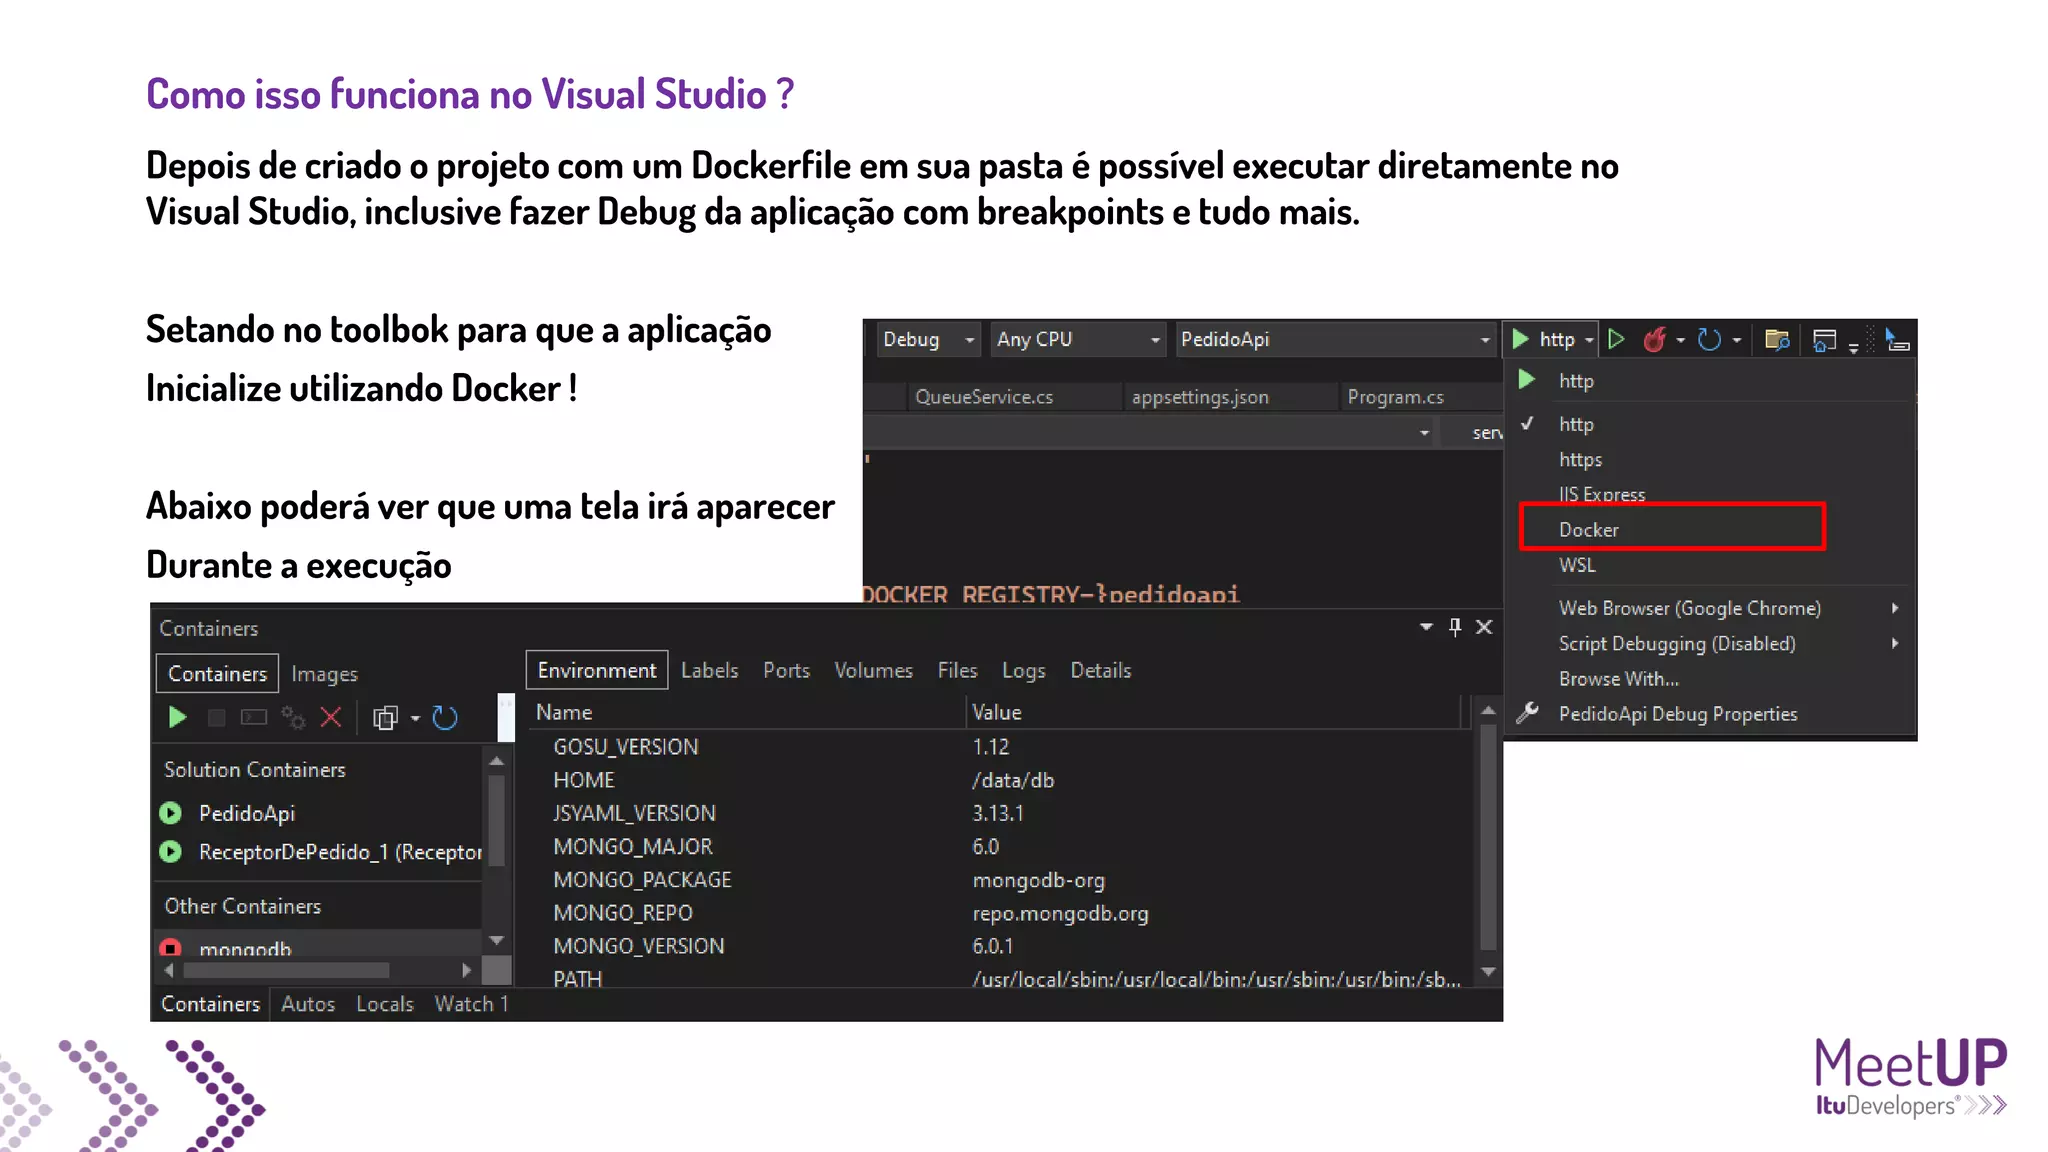Viewport: 2048px width, 1152px height.
Task: Switch to the Autos bottom tab
Action: tap(308, 1004)
